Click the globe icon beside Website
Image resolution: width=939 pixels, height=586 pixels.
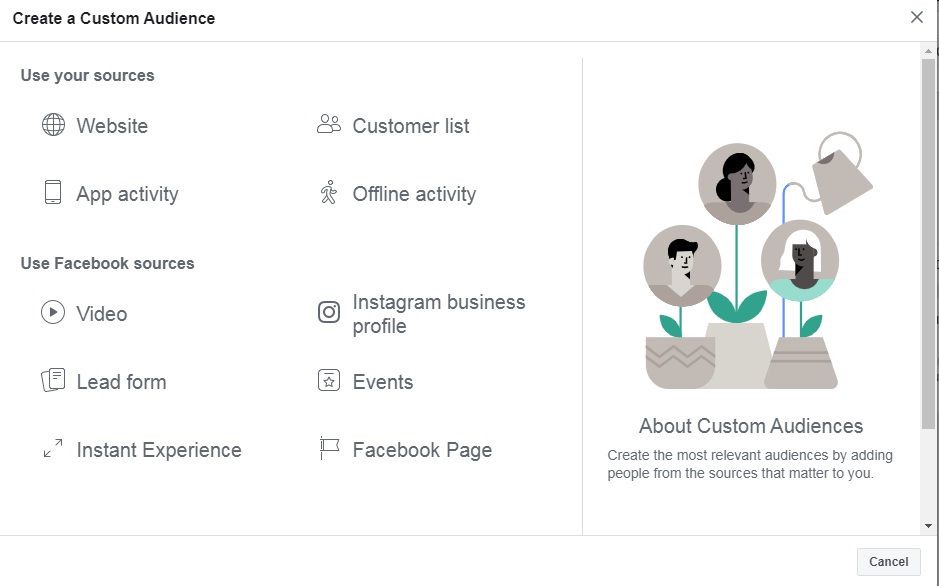[53, 125]
